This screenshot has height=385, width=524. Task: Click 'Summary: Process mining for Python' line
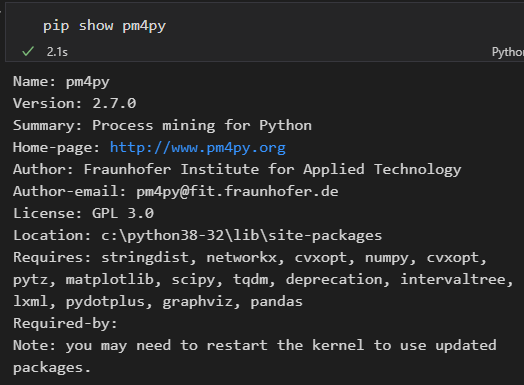(x=162, y=126)
